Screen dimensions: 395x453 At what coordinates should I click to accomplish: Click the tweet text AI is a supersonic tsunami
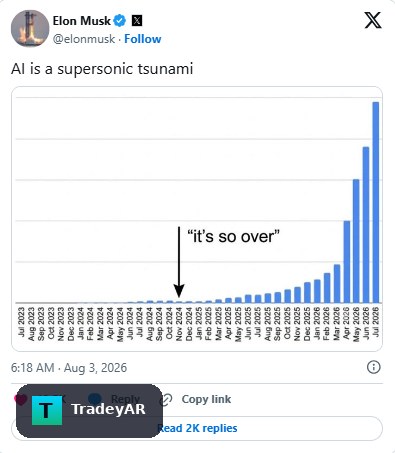tap(102, 69)
